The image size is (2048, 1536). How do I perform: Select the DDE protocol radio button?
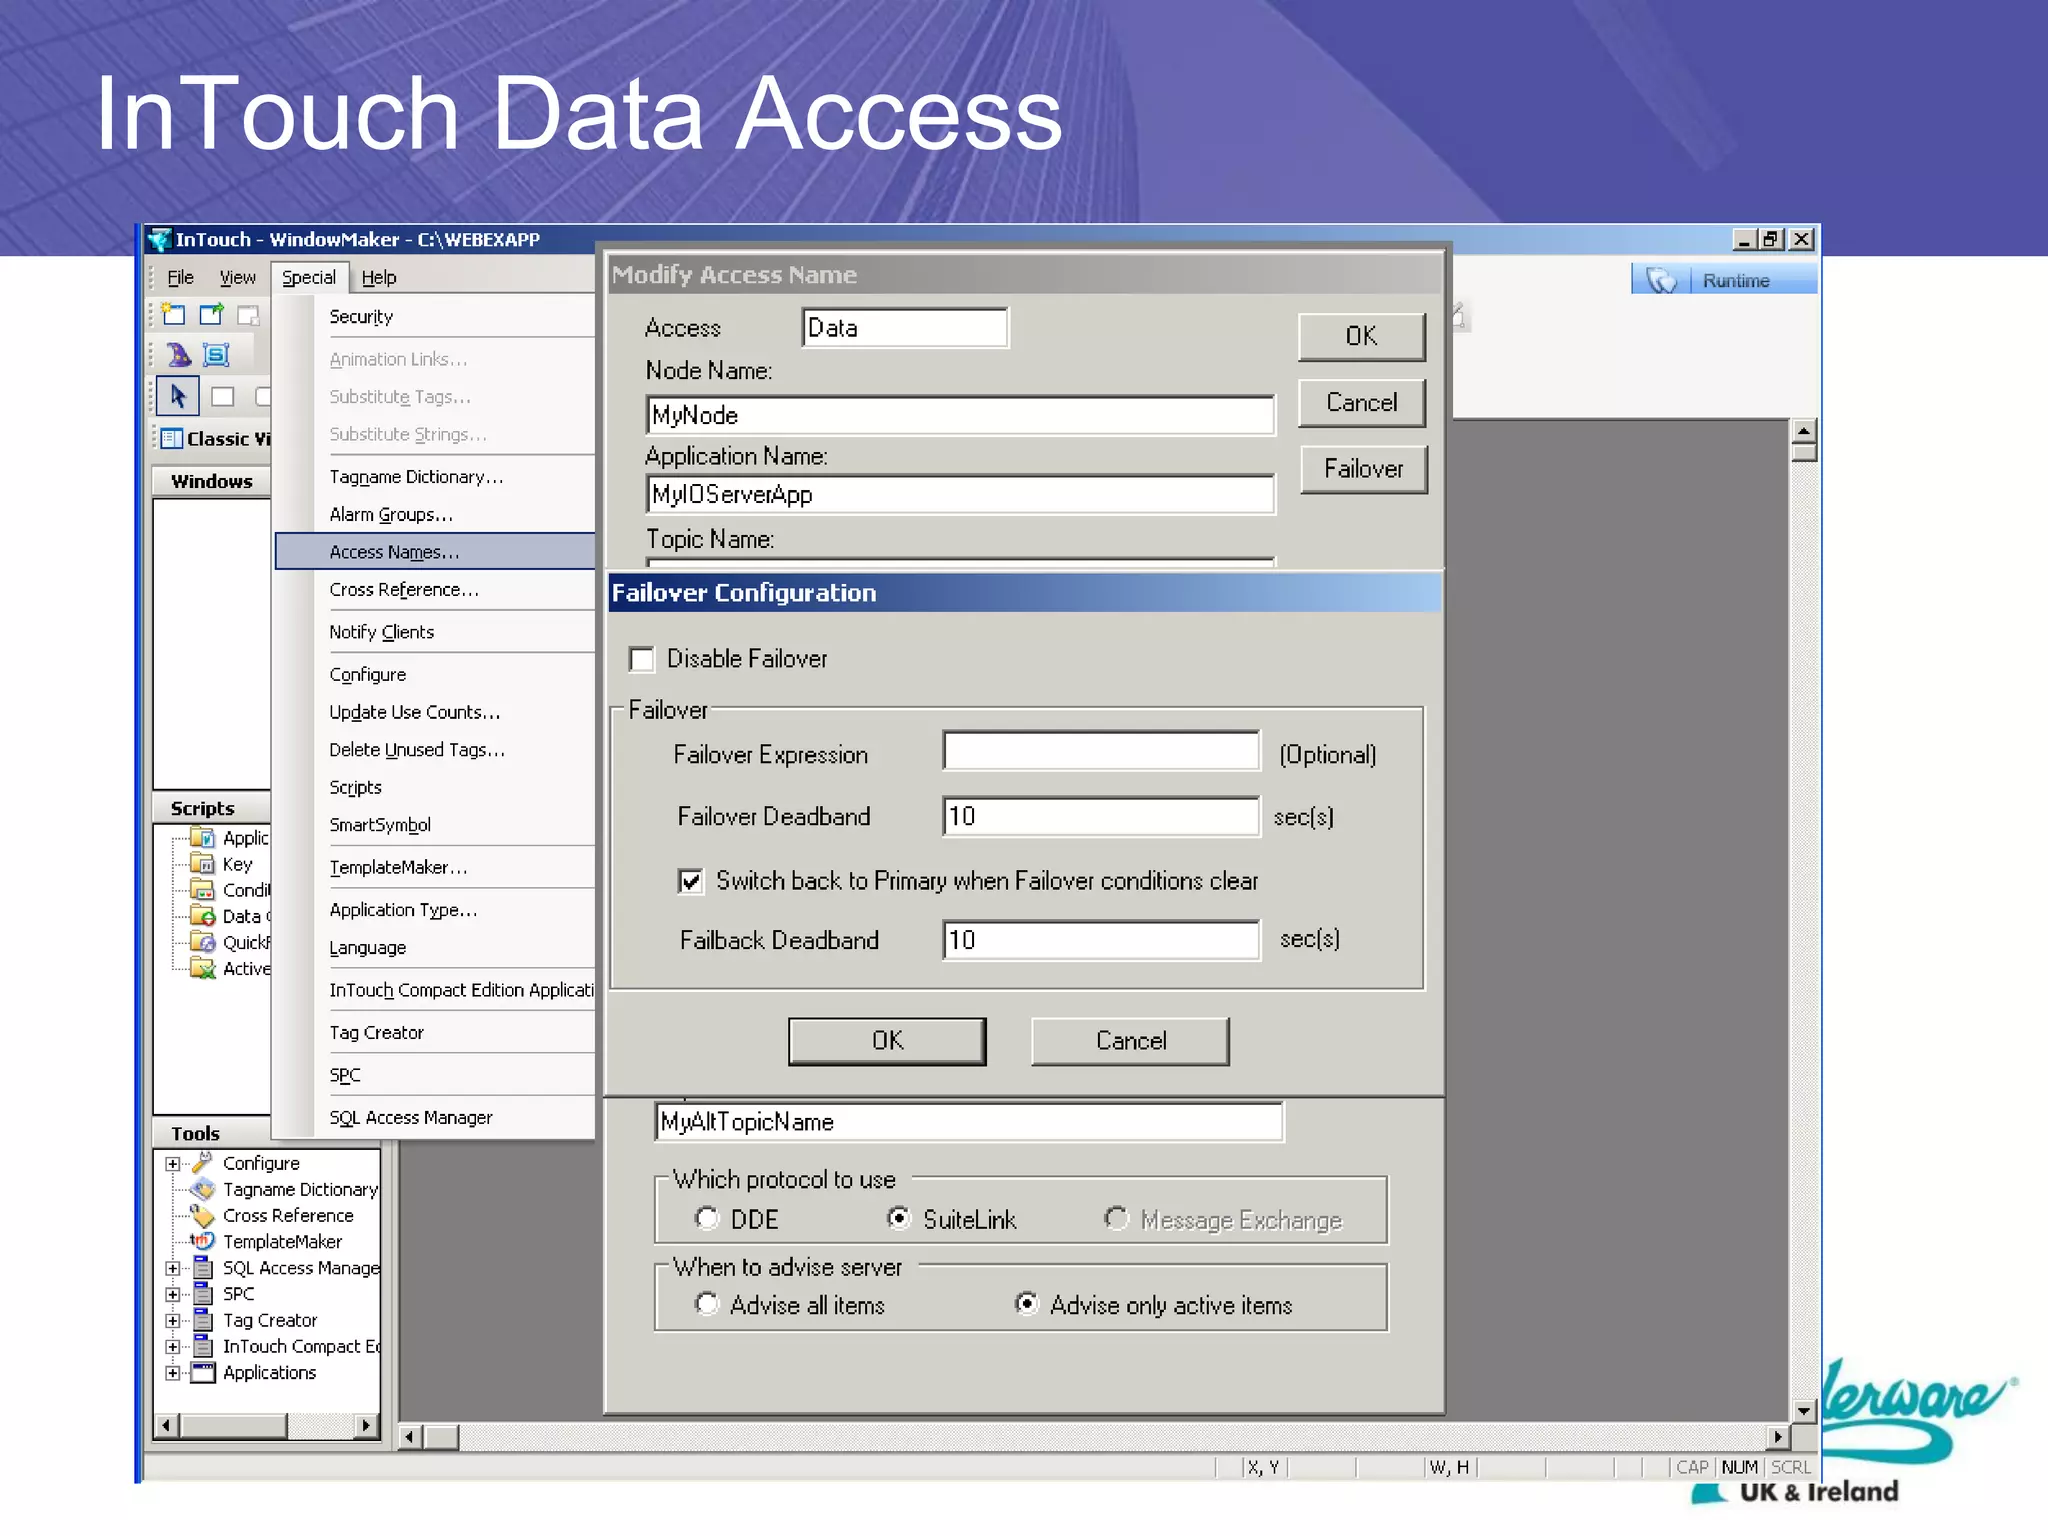tap(706, 1218)
